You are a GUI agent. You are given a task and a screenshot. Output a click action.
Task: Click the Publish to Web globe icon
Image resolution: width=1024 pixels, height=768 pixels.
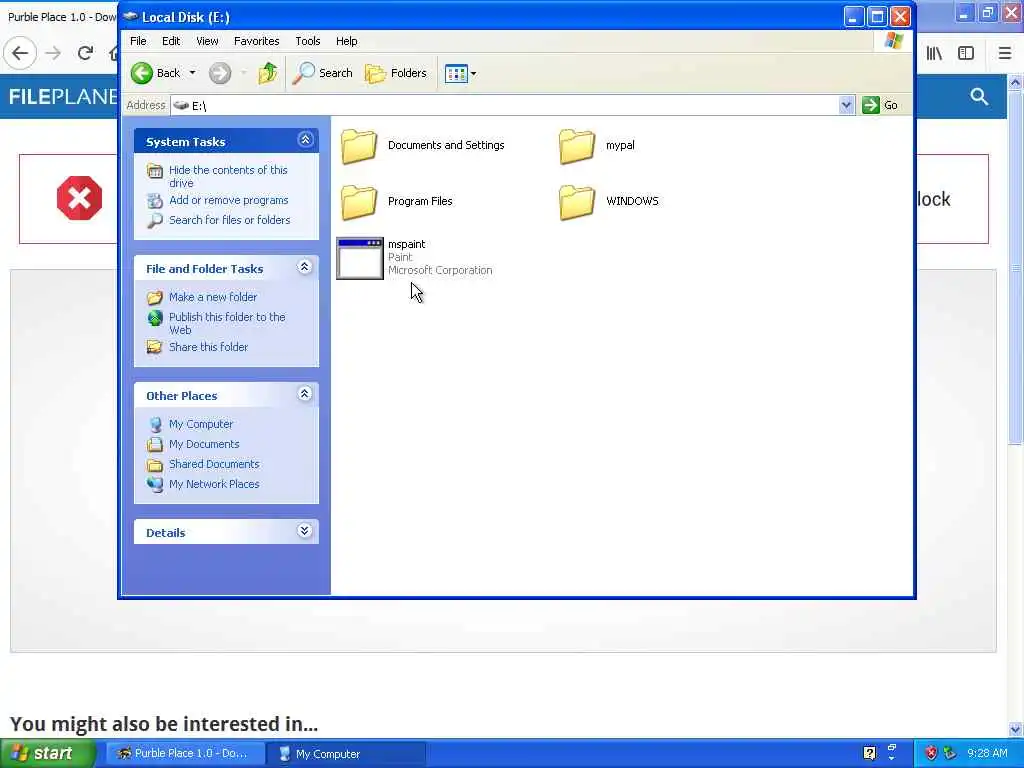(x=155, y=318)
